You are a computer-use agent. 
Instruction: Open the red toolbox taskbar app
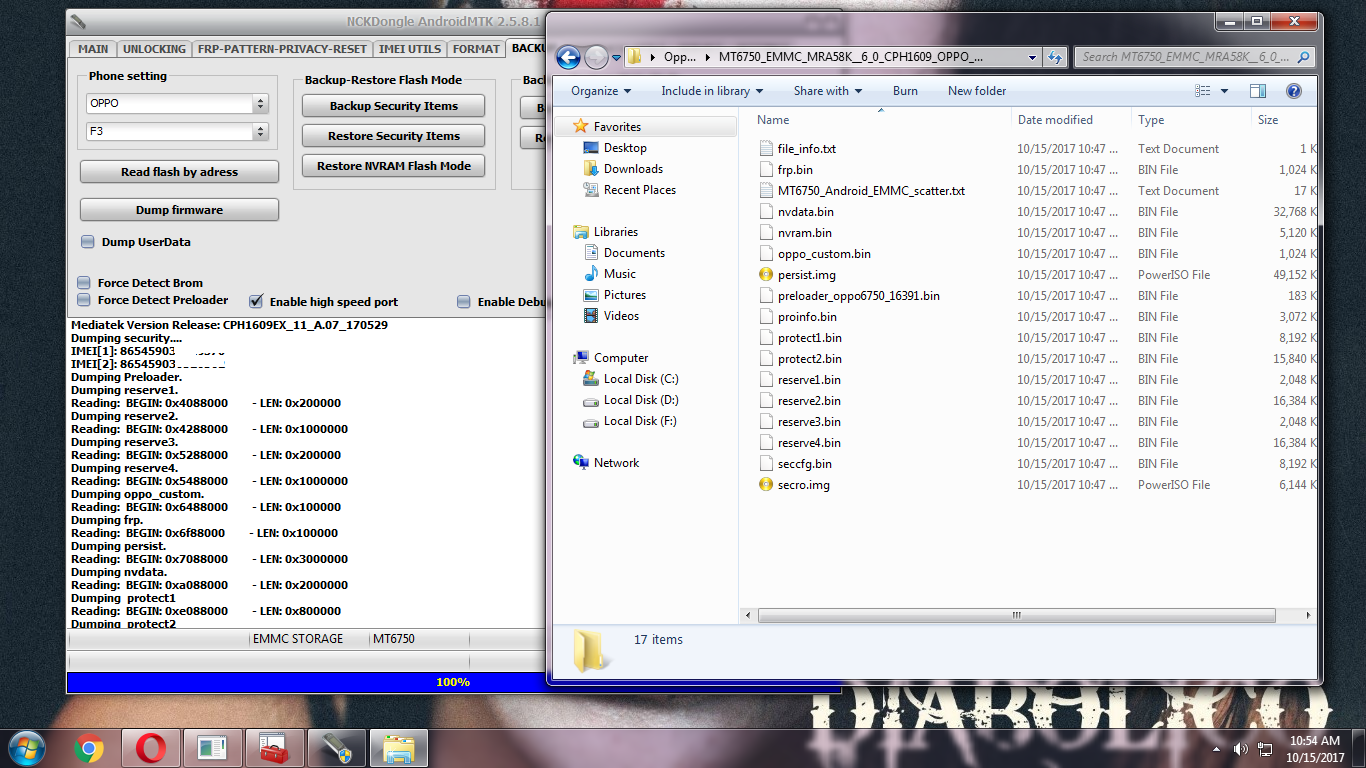(x=273, y=748)
